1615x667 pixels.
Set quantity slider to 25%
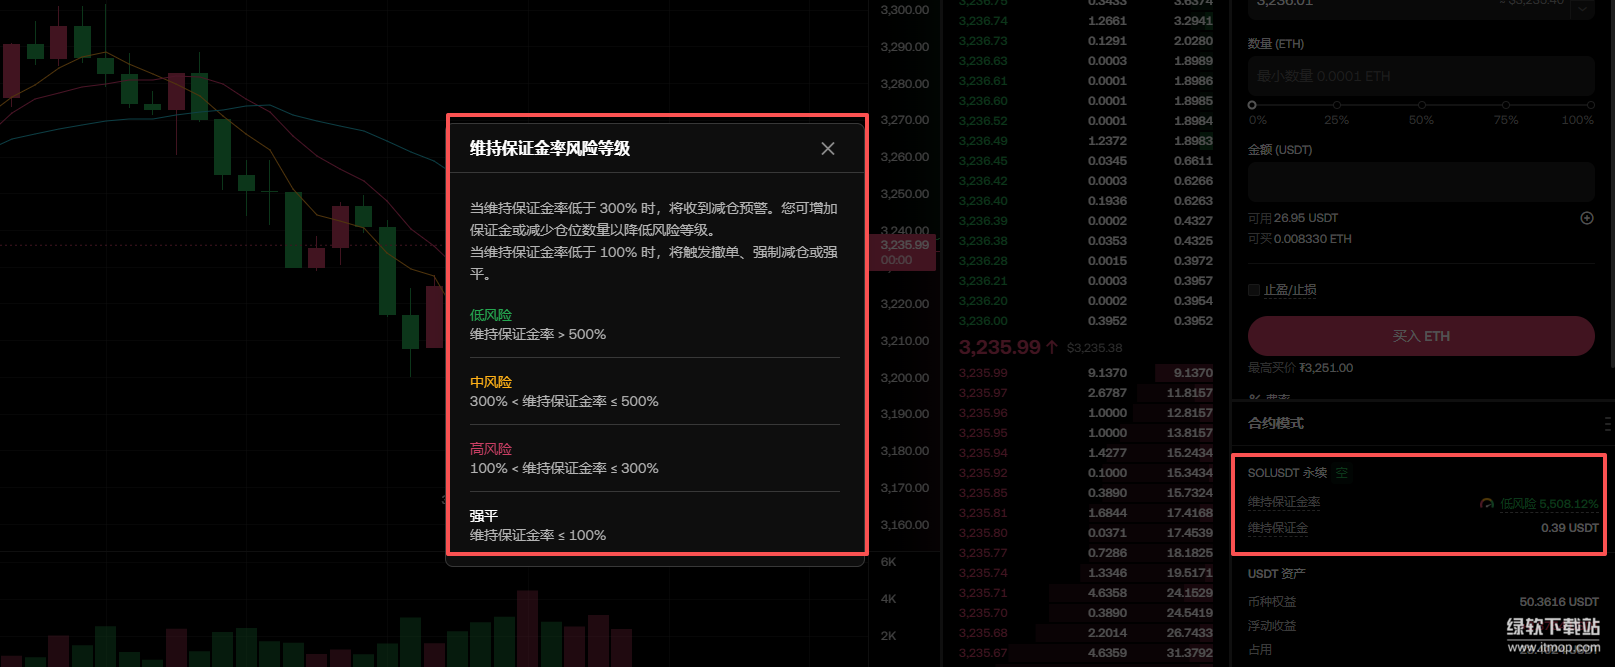click(1337, 105)
